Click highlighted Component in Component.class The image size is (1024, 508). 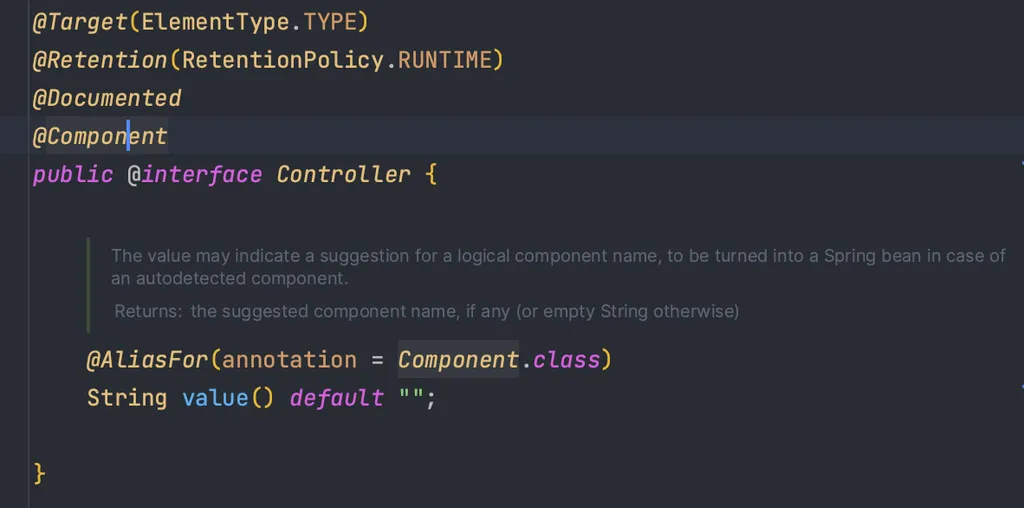[458, 360]
